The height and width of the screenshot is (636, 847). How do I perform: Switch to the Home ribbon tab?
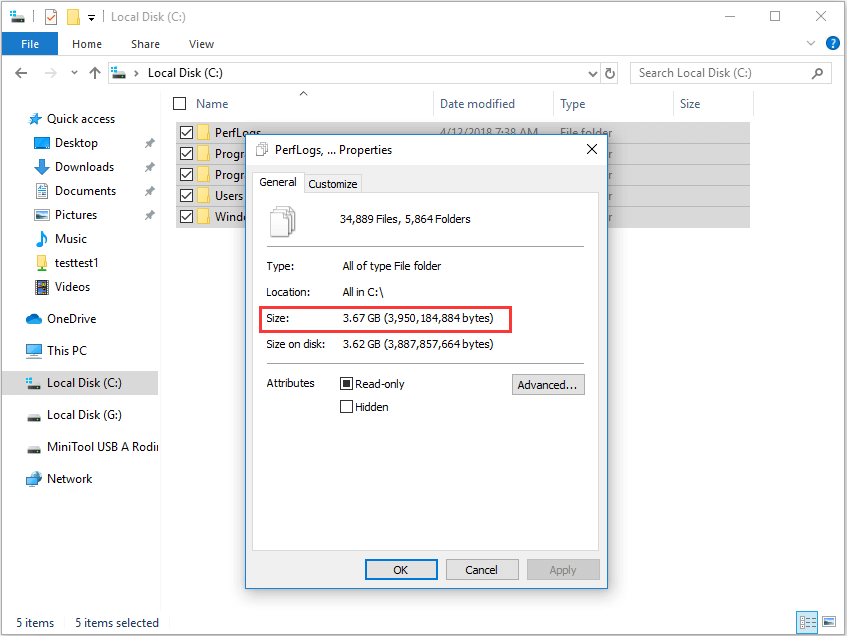pyautogui.click(x=87, y=44)
